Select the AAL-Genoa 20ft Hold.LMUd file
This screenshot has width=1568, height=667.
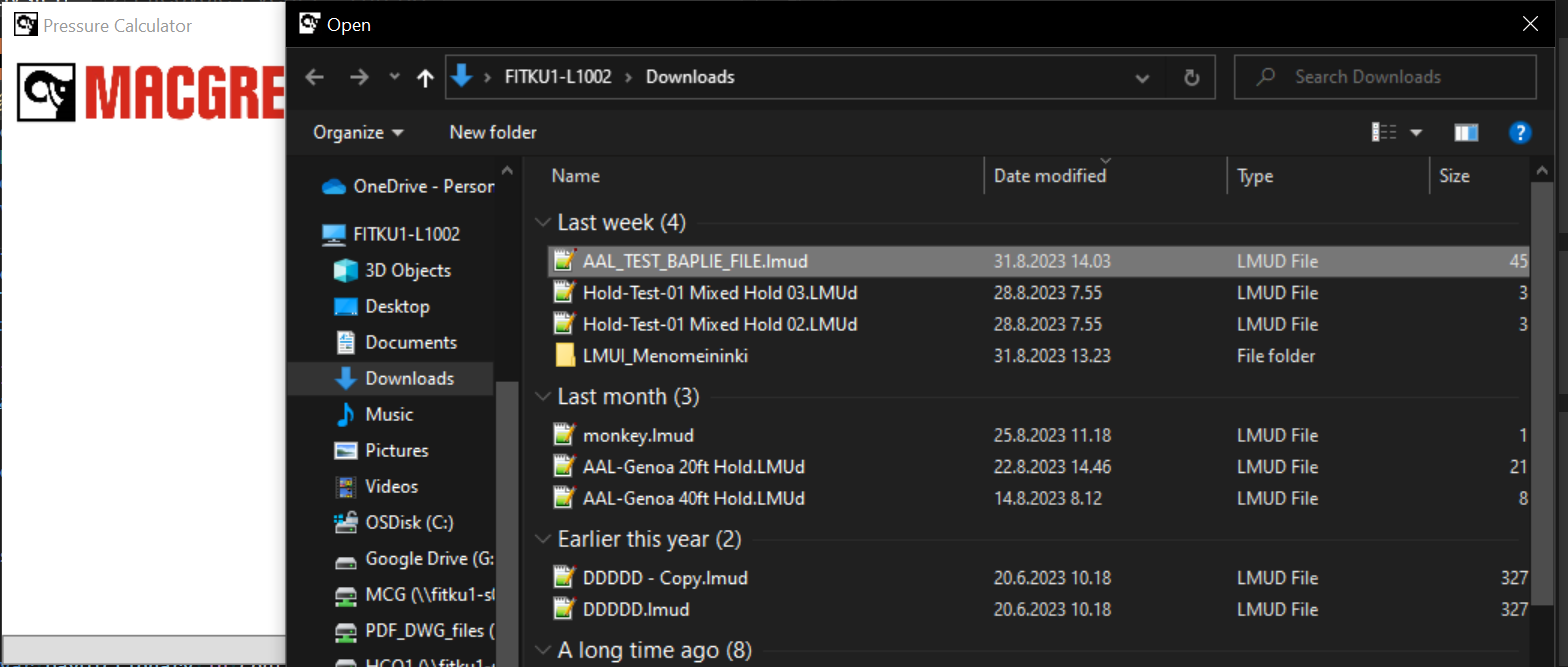693,467
